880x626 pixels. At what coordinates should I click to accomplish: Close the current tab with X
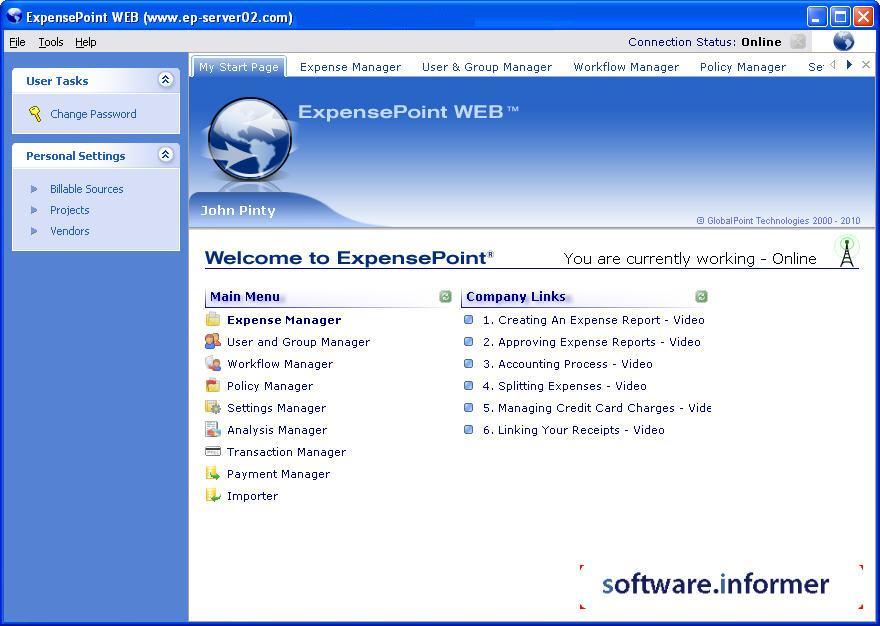866,65
